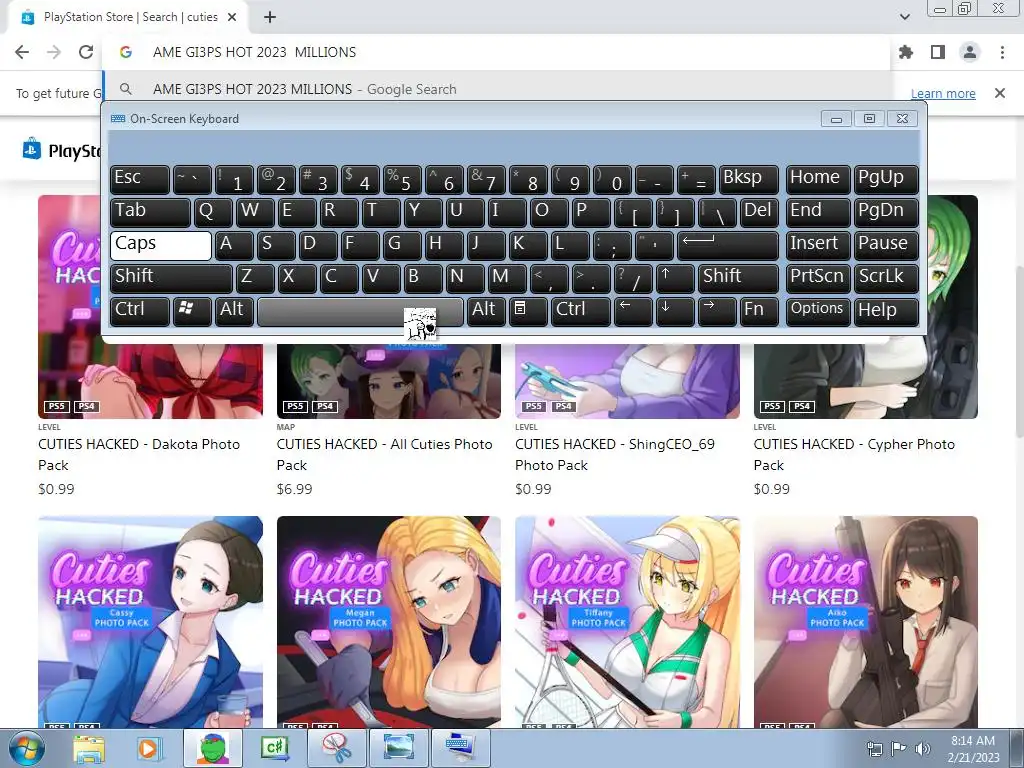Open ShingCEO_69 Photo Pack title
Image resolution: width=1024 pixels, height=768 pixels.
tap(615, 455)
